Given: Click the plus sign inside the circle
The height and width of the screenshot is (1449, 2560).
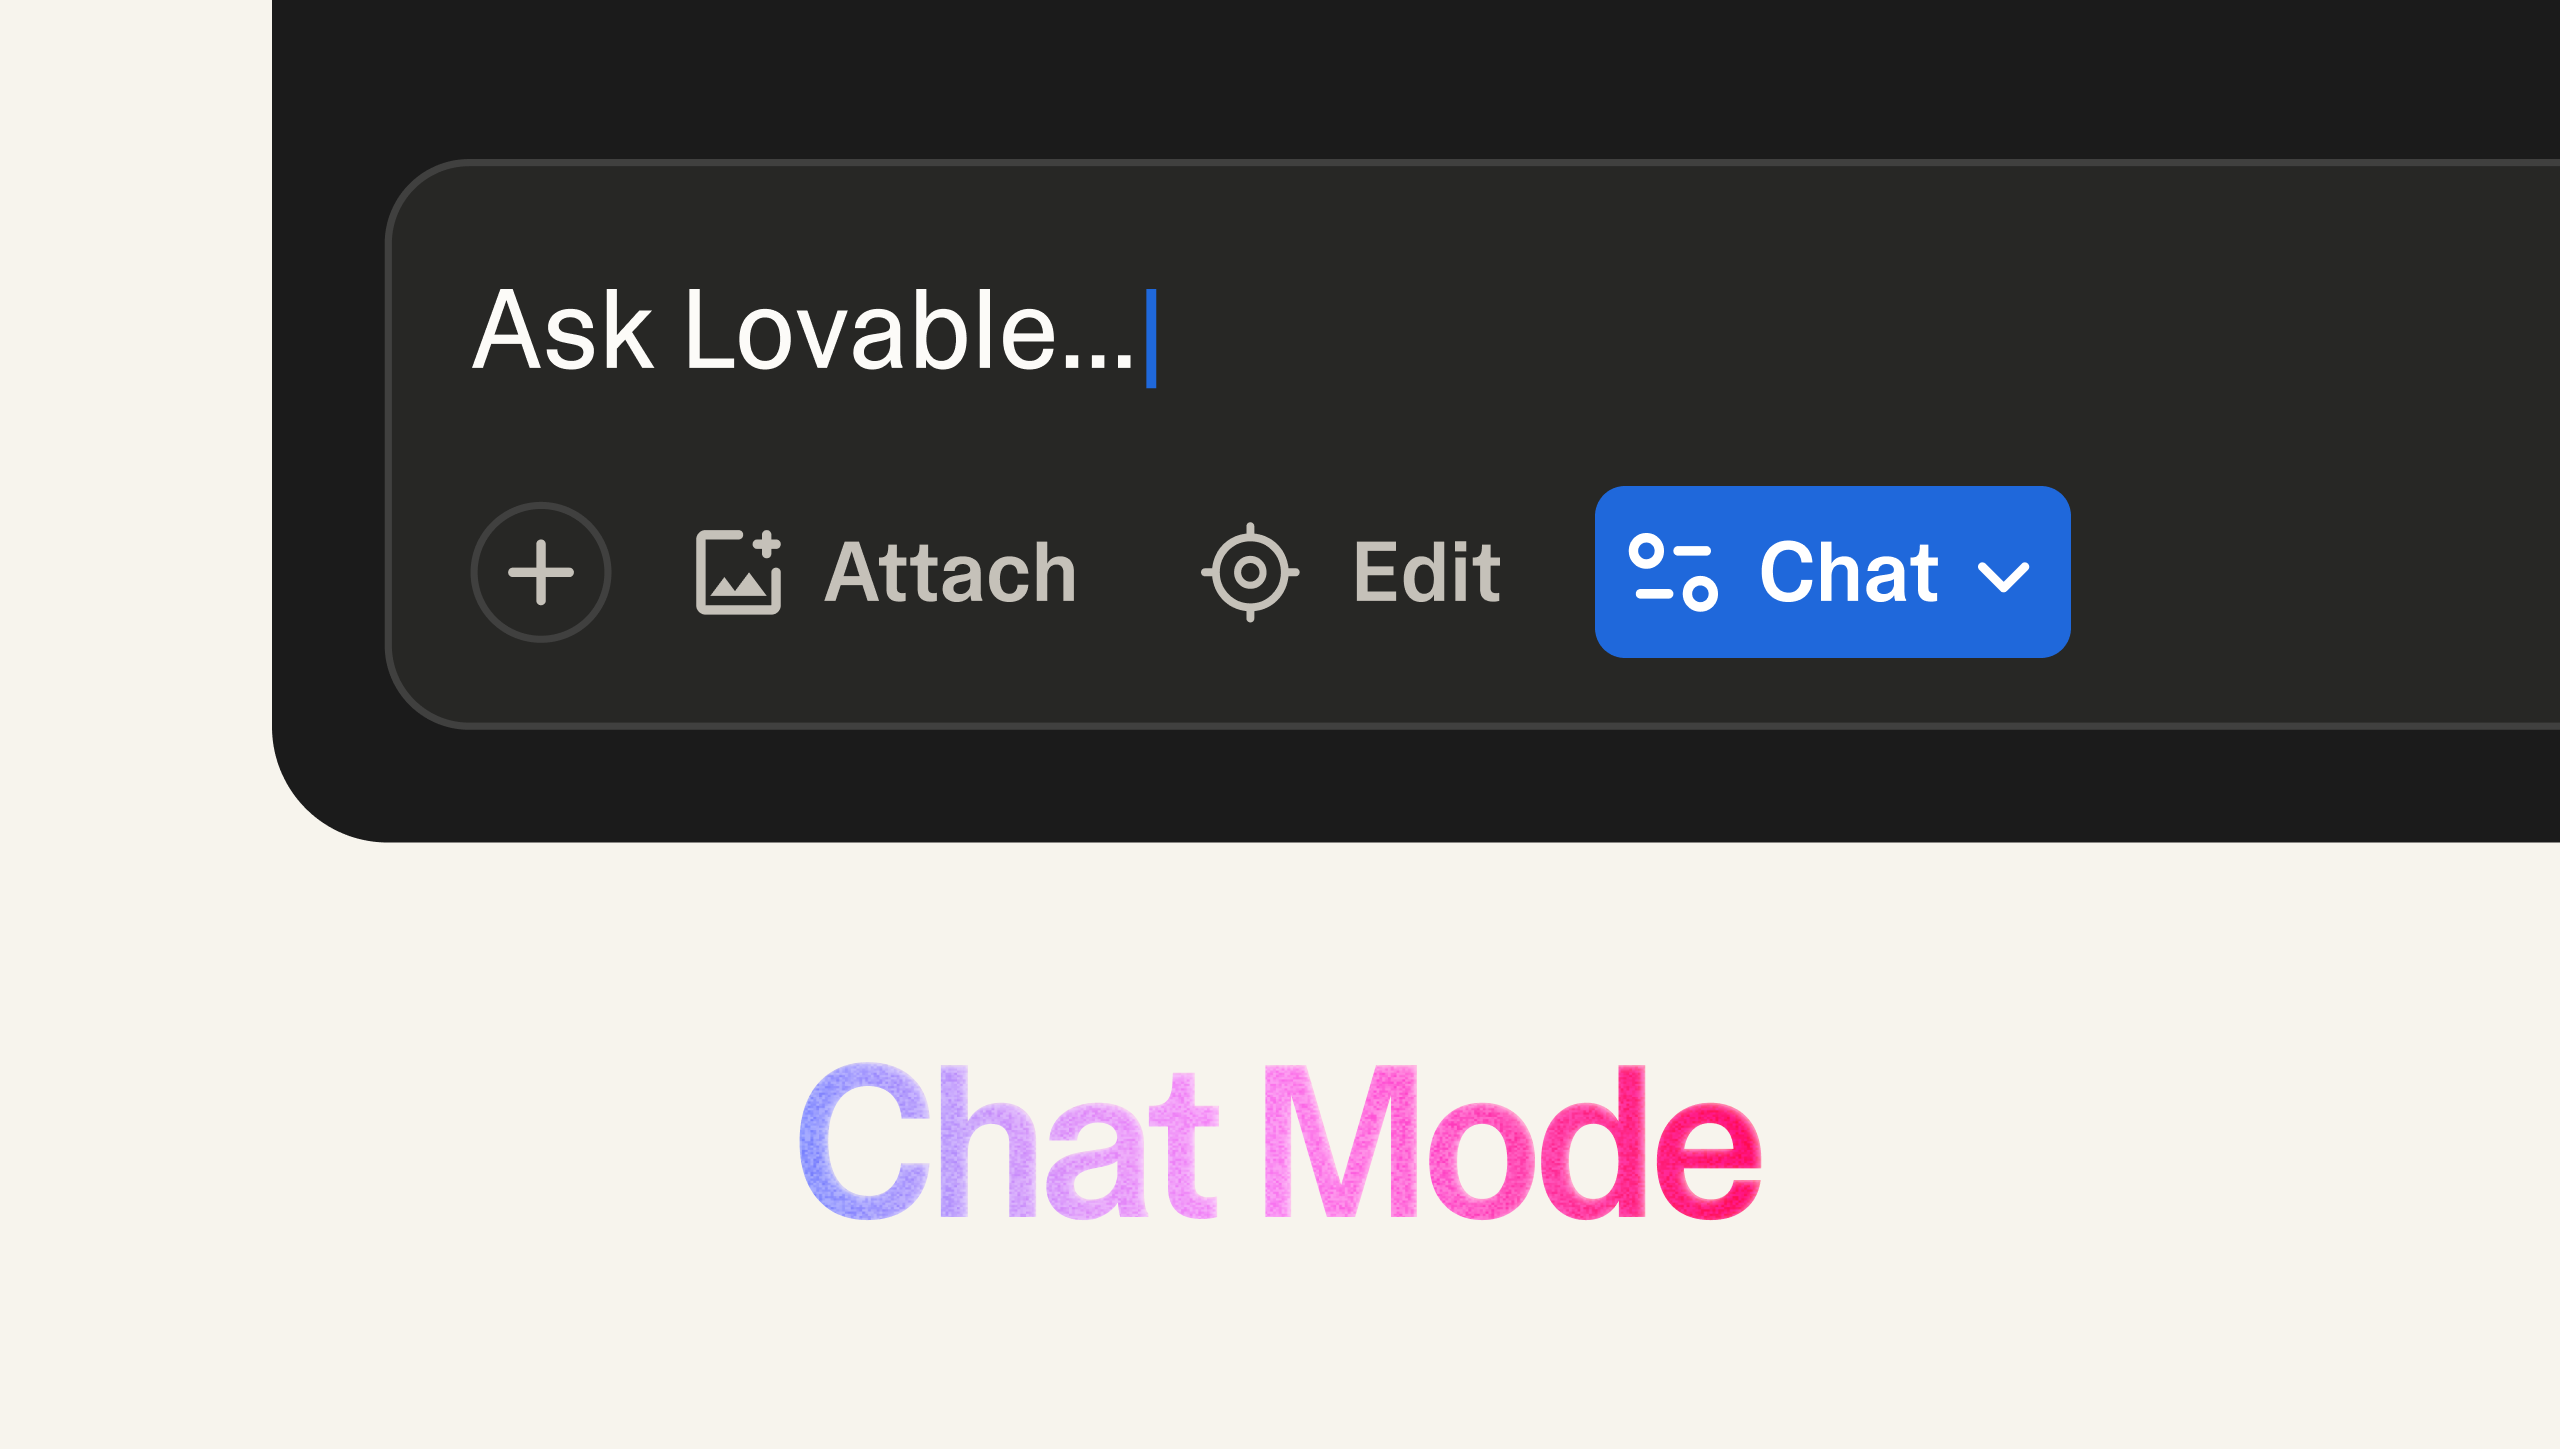Looking at the screenshot, I should click(x=541, y=572).
